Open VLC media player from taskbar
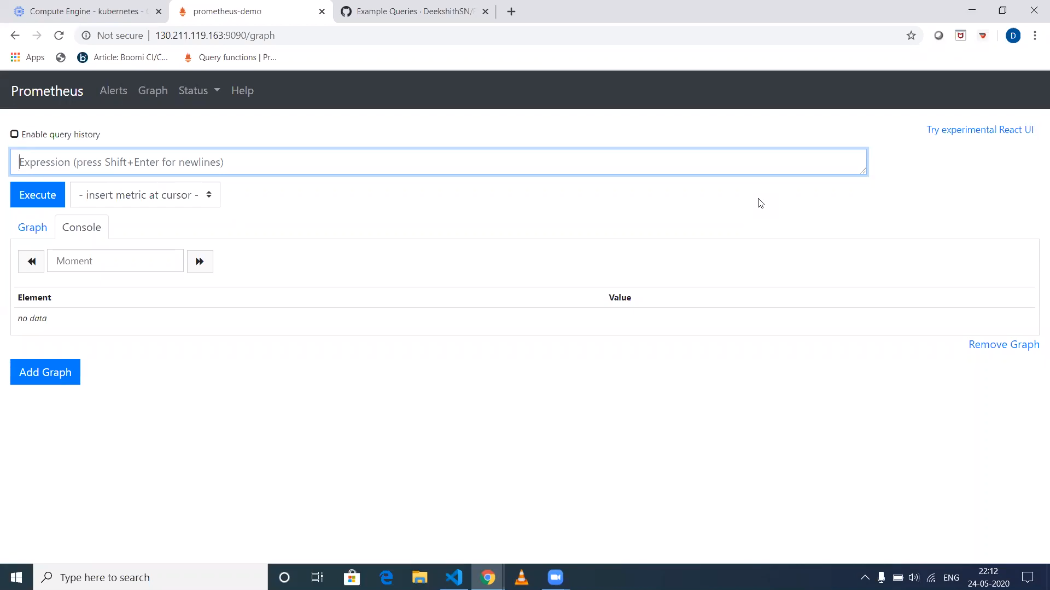The height and width of the screenshot is (590, 1050). pos(521,577)
